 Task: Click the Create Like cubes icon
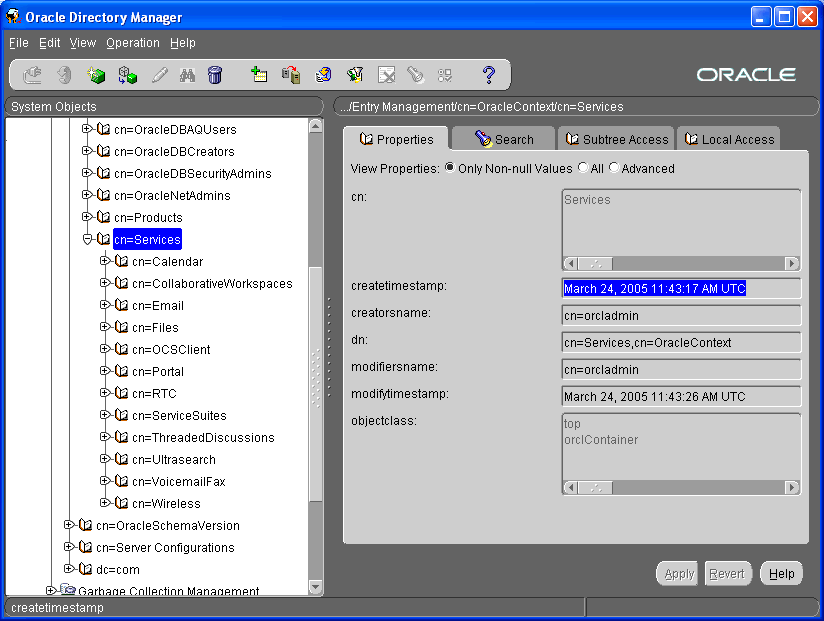[127, 75]
